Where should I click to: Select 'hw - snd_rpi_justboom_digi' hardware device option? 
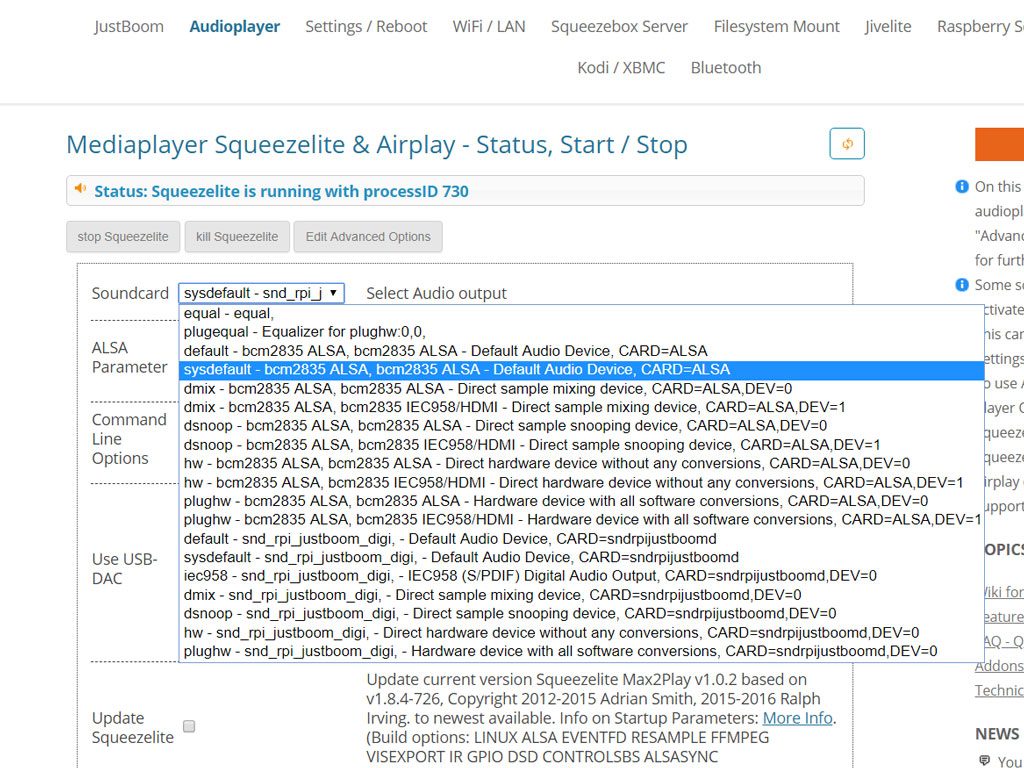(x=551, y=633)
